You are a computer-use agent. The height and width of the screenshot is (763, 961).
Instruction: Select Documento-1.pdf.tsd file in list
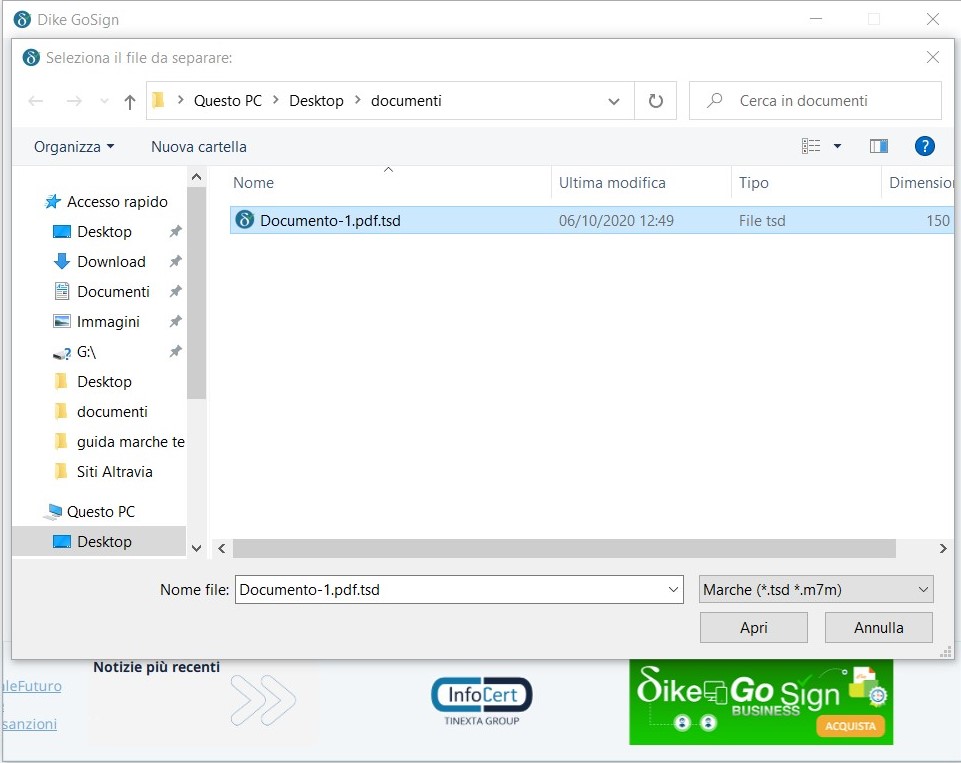(x=330, y=220)
